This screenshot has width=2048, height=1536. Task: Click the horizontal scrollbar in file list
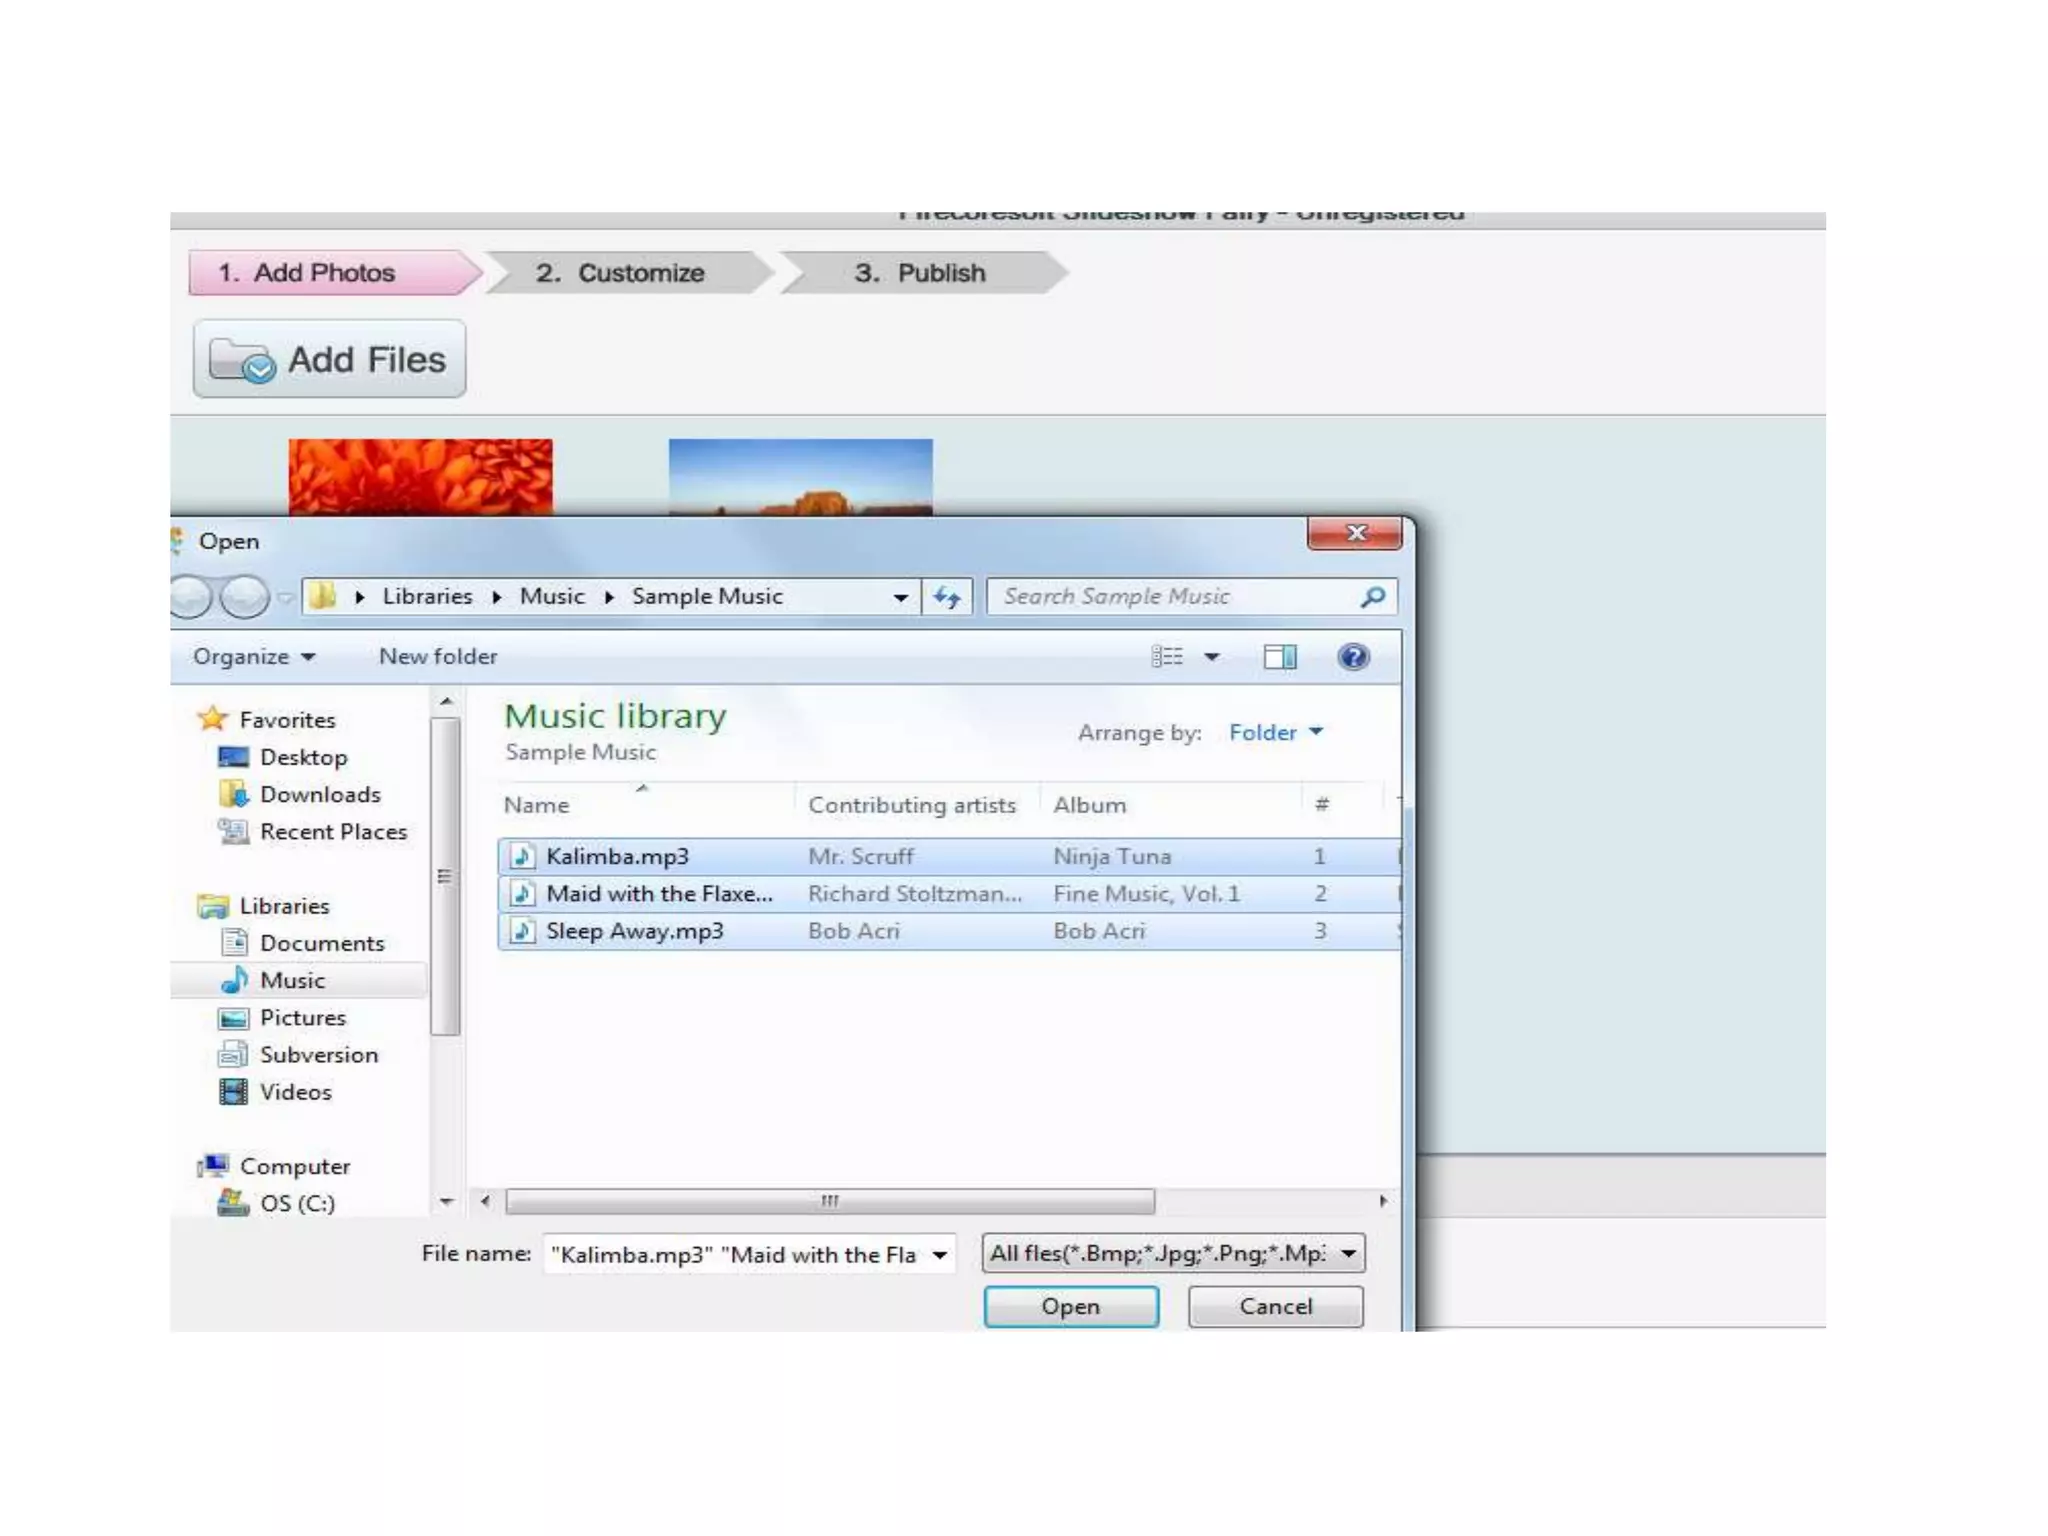830,1201
